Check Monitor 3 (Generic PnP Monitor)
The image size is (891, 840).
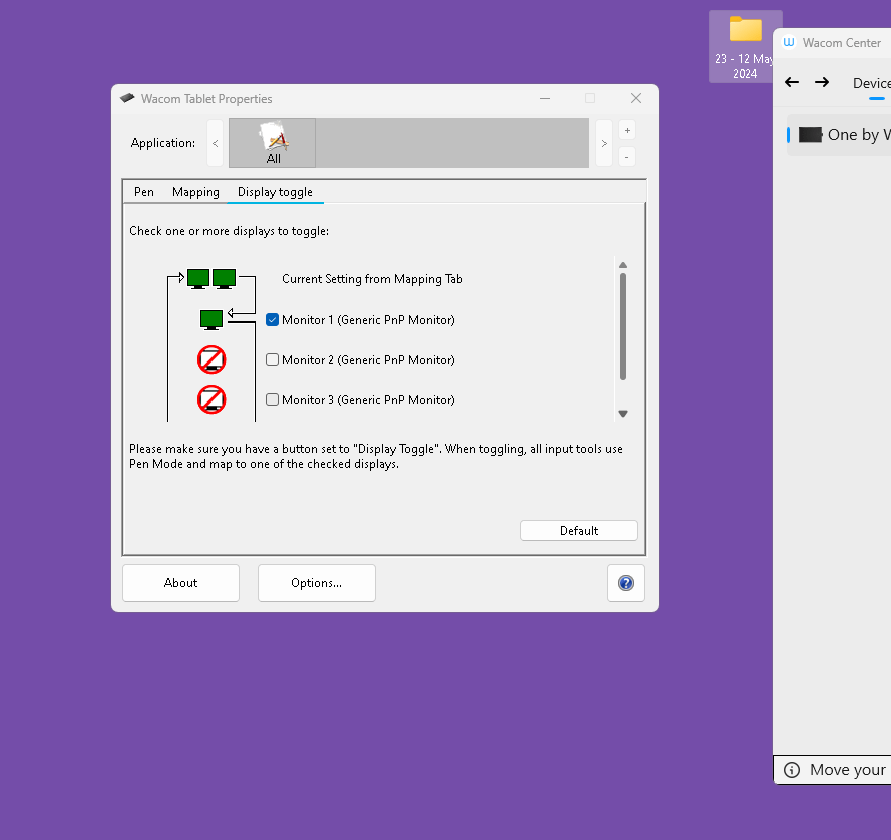click(x=272, y=400)
